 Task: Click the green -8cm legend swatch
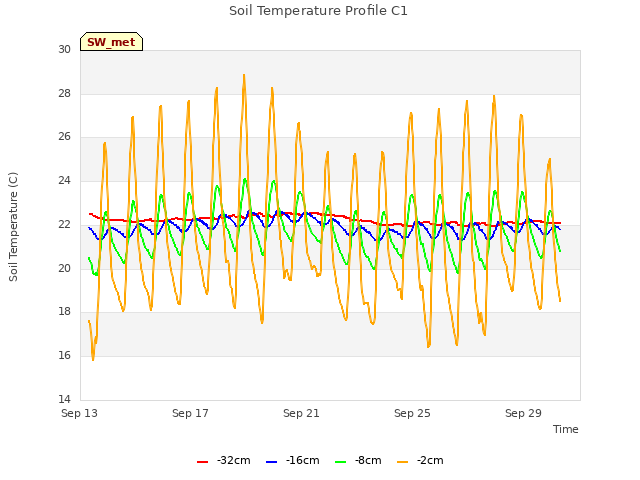[340, 462]
